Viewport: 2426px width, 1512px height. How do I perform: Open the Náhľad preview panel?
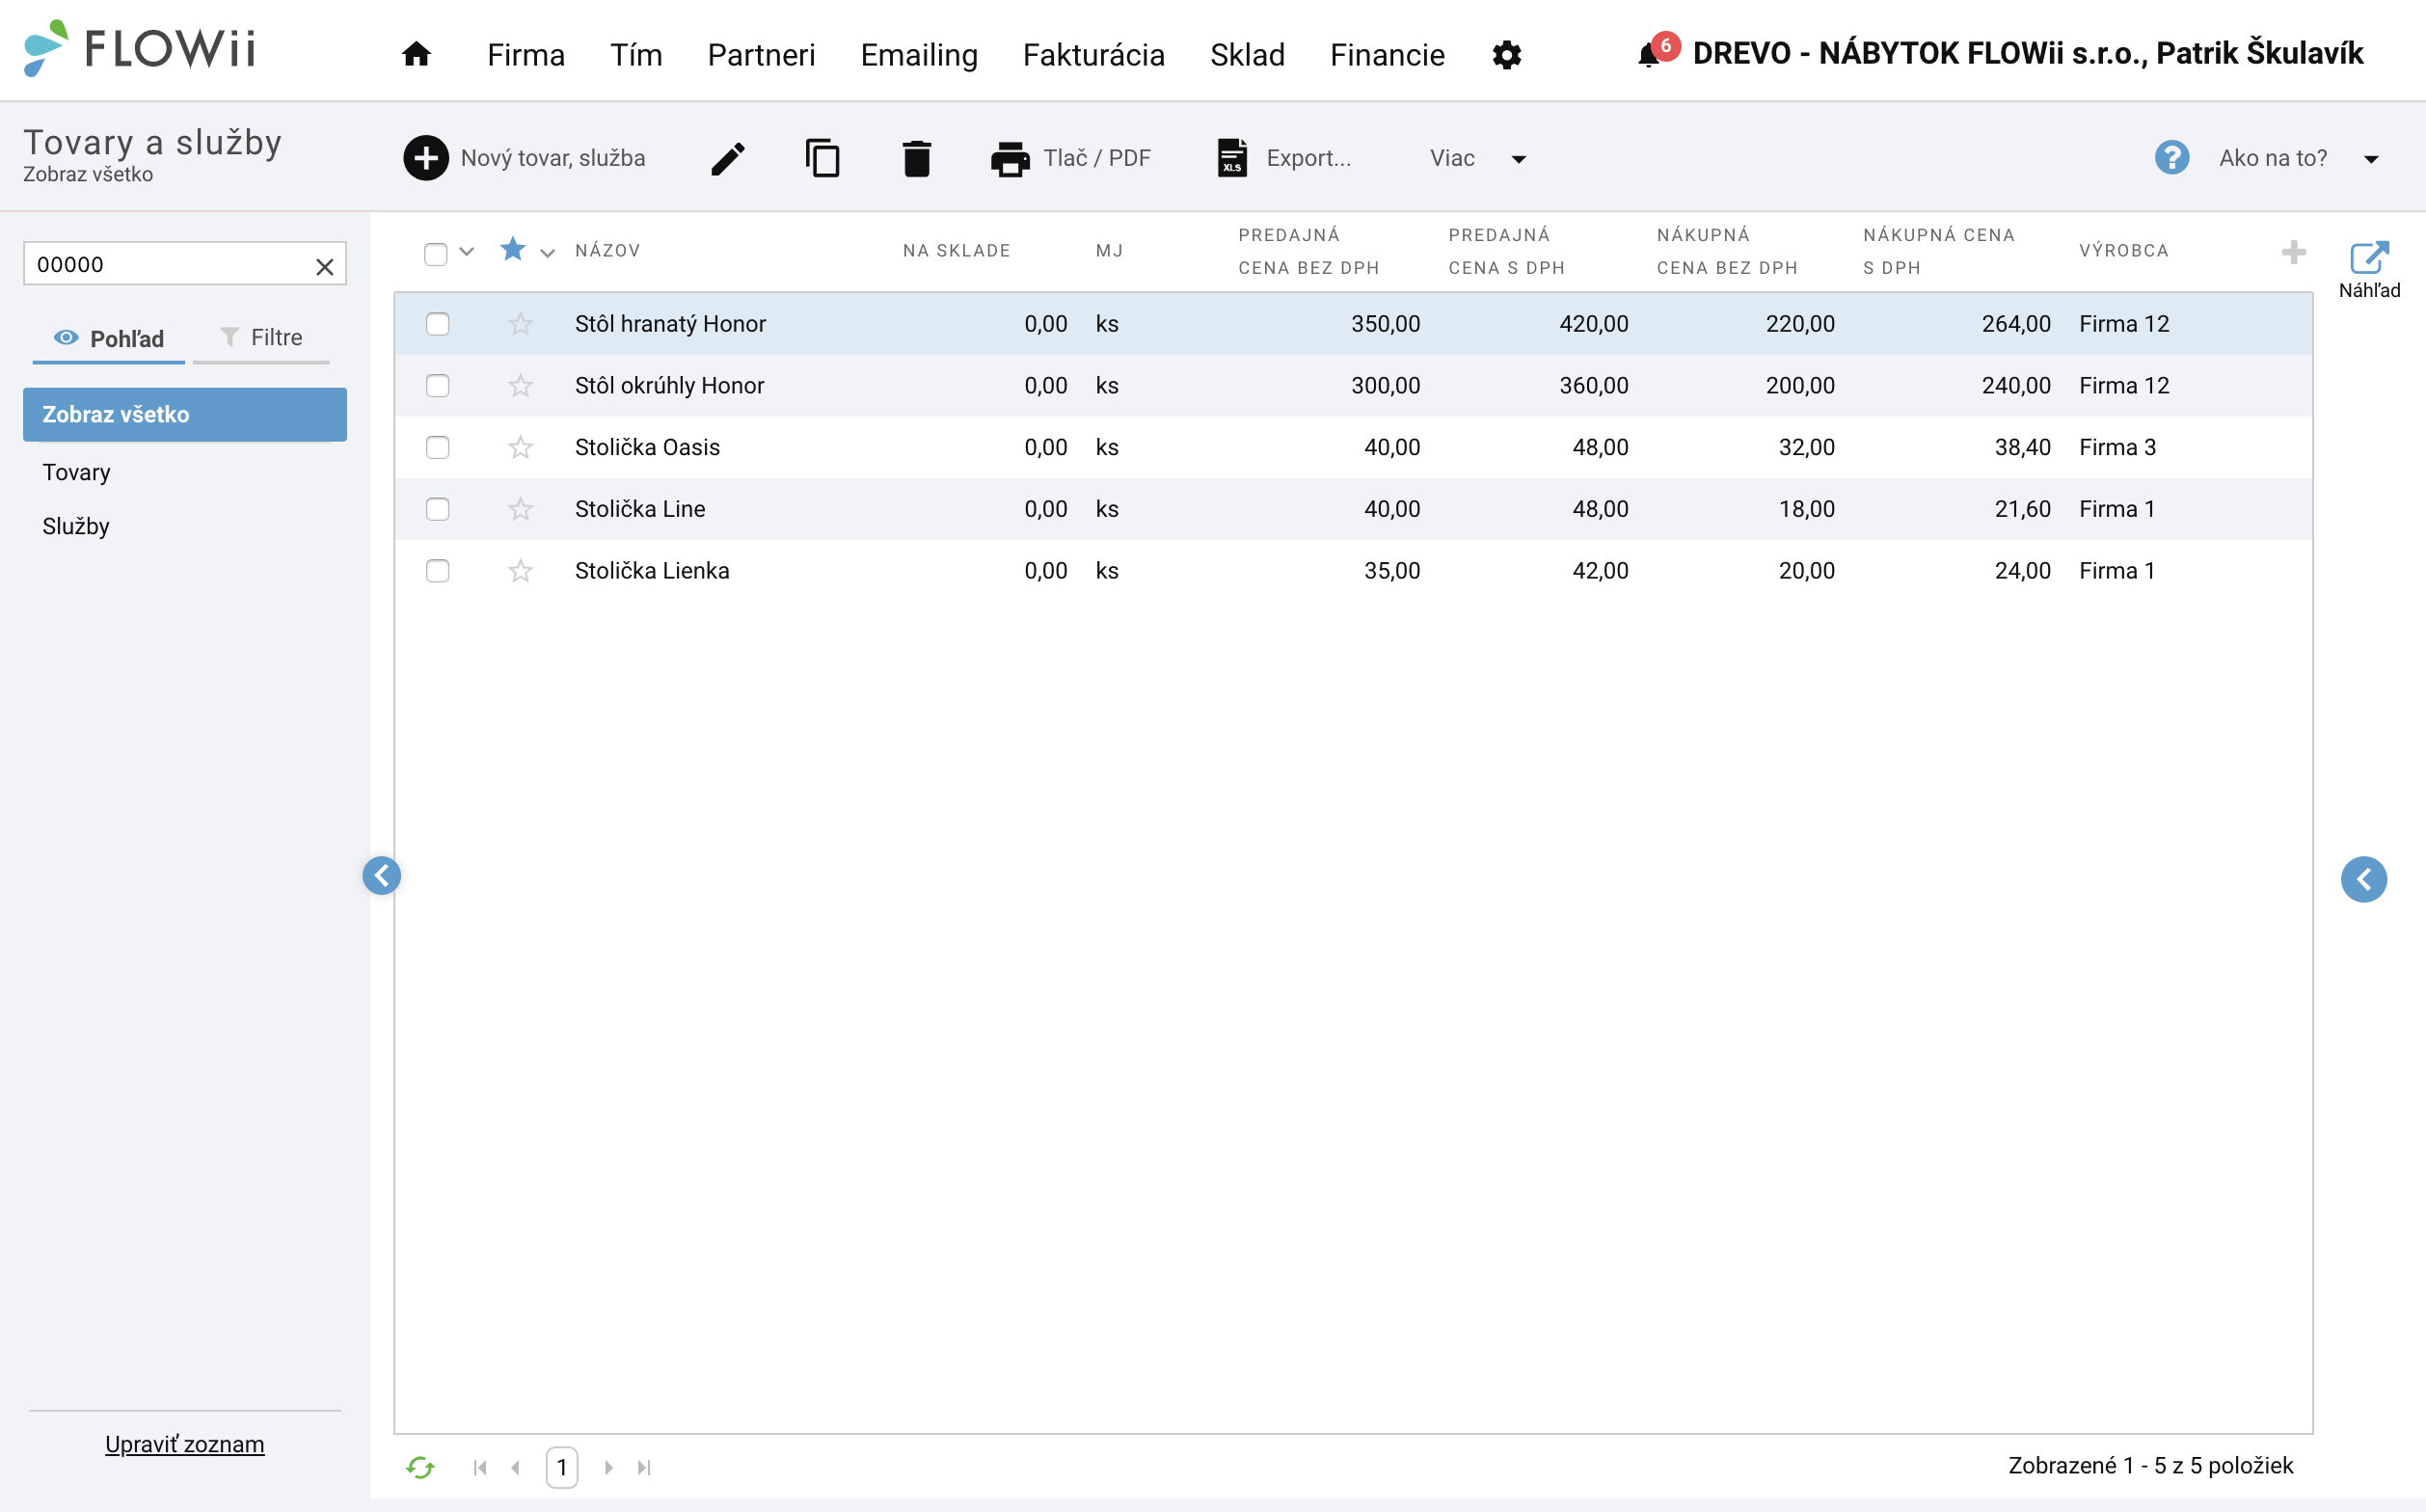point(2369,270)
